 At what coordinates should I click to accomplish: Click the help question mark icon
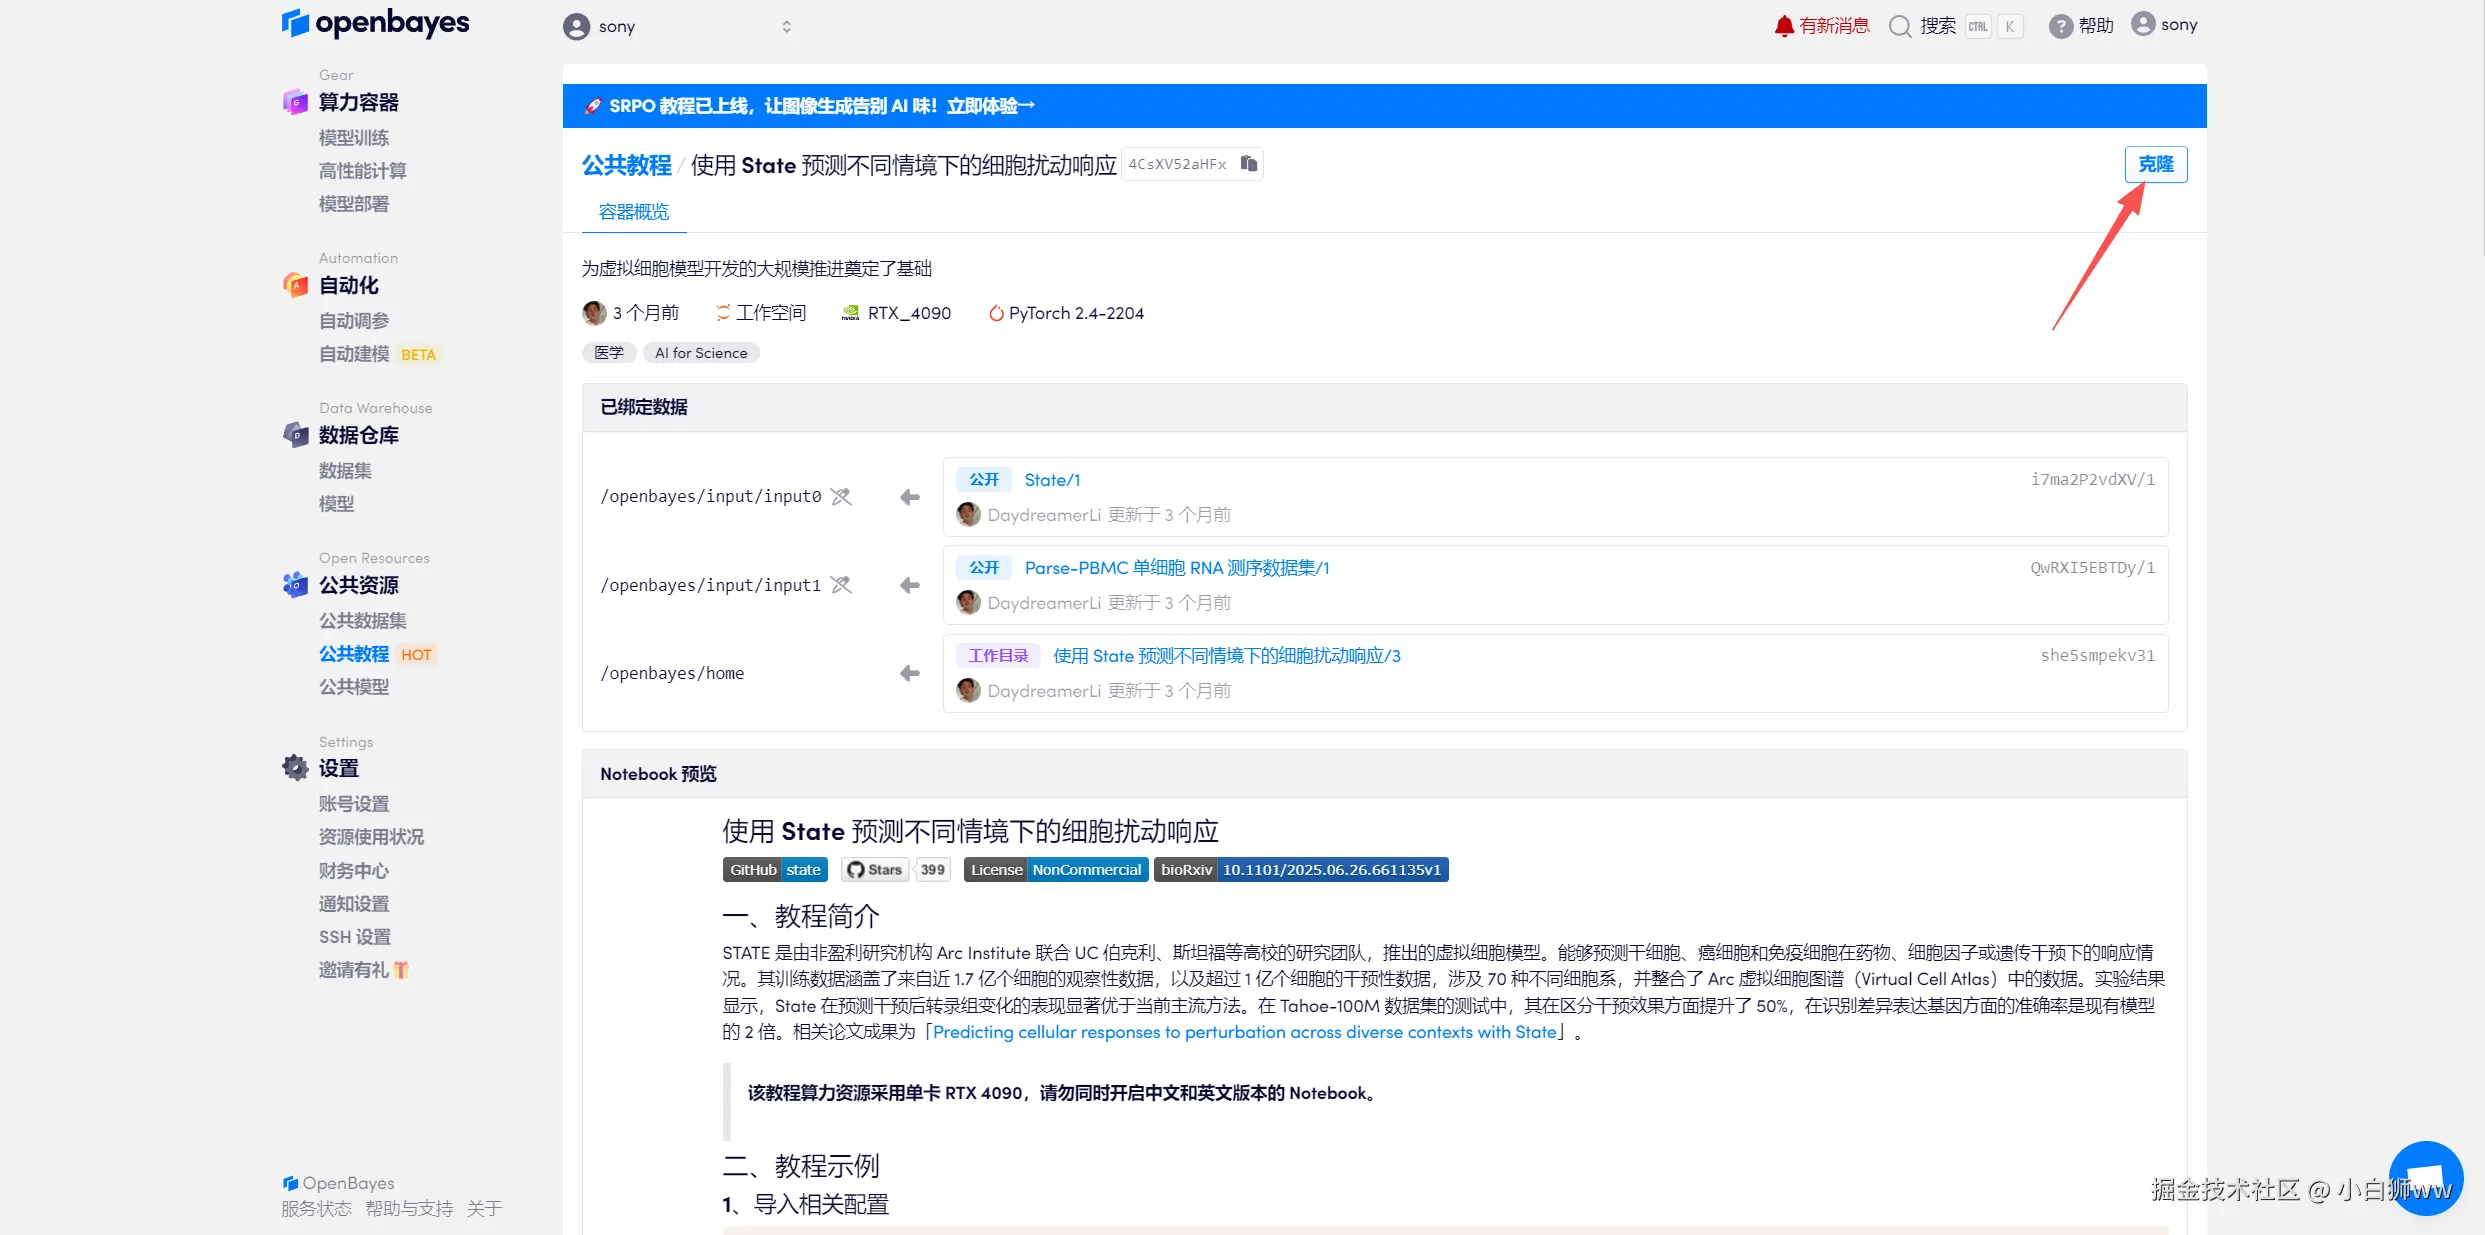pyautogui.click(x=2060, y=26)
